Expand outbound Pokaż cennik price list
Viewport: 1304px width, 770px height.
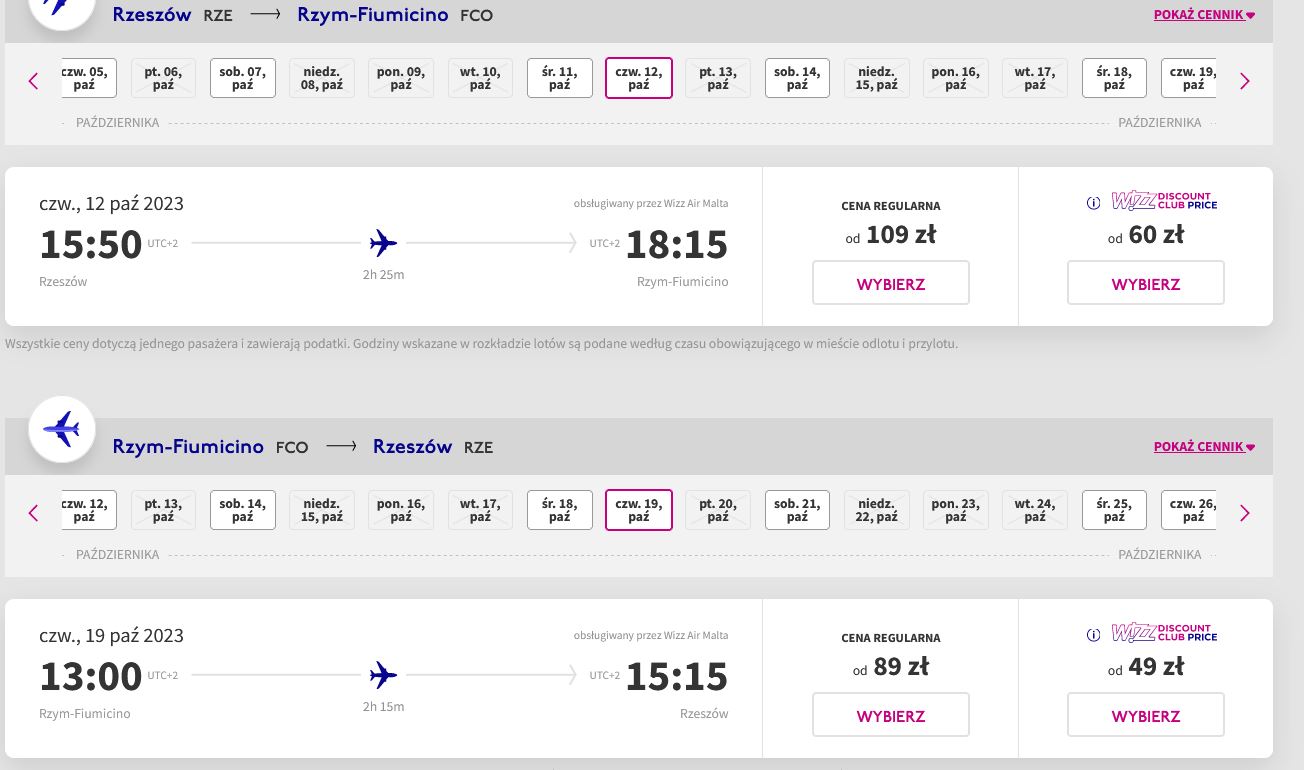click(x=1204, y=15)
